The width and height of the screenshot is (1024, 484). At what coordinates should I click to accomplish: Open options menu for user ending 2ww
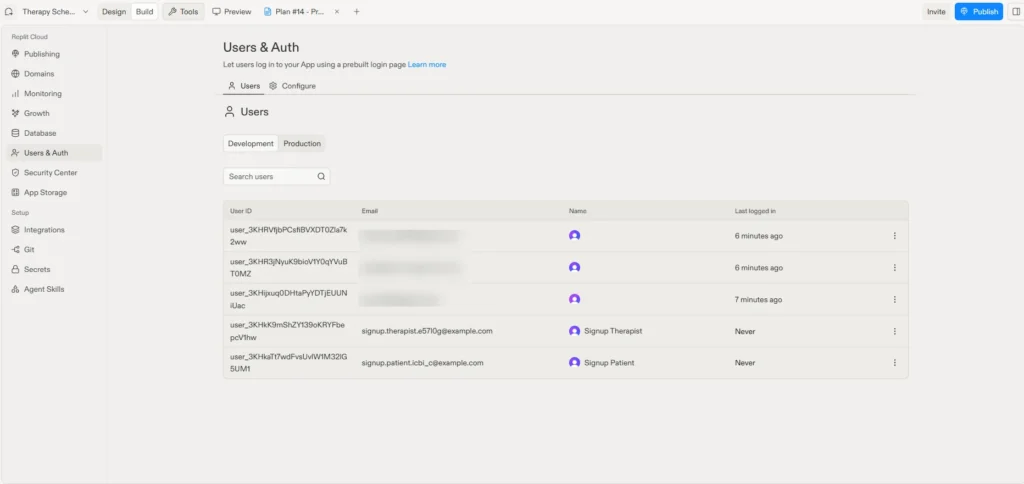click(x=895, y=236)
